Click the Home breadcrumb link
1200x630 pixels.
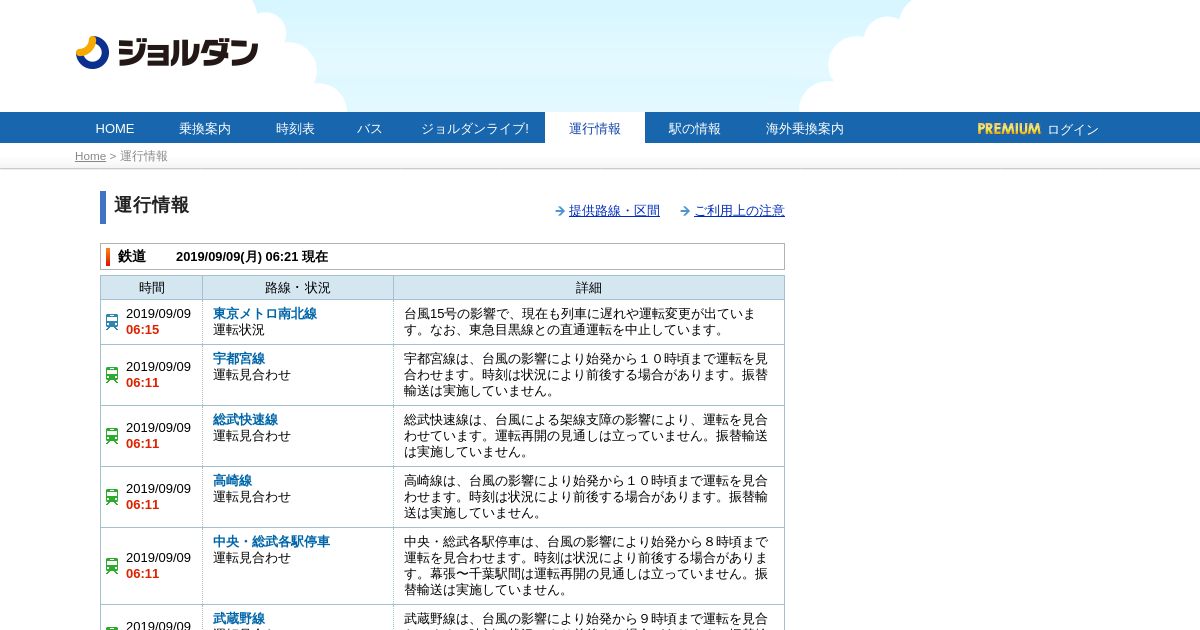coord(90,156)
